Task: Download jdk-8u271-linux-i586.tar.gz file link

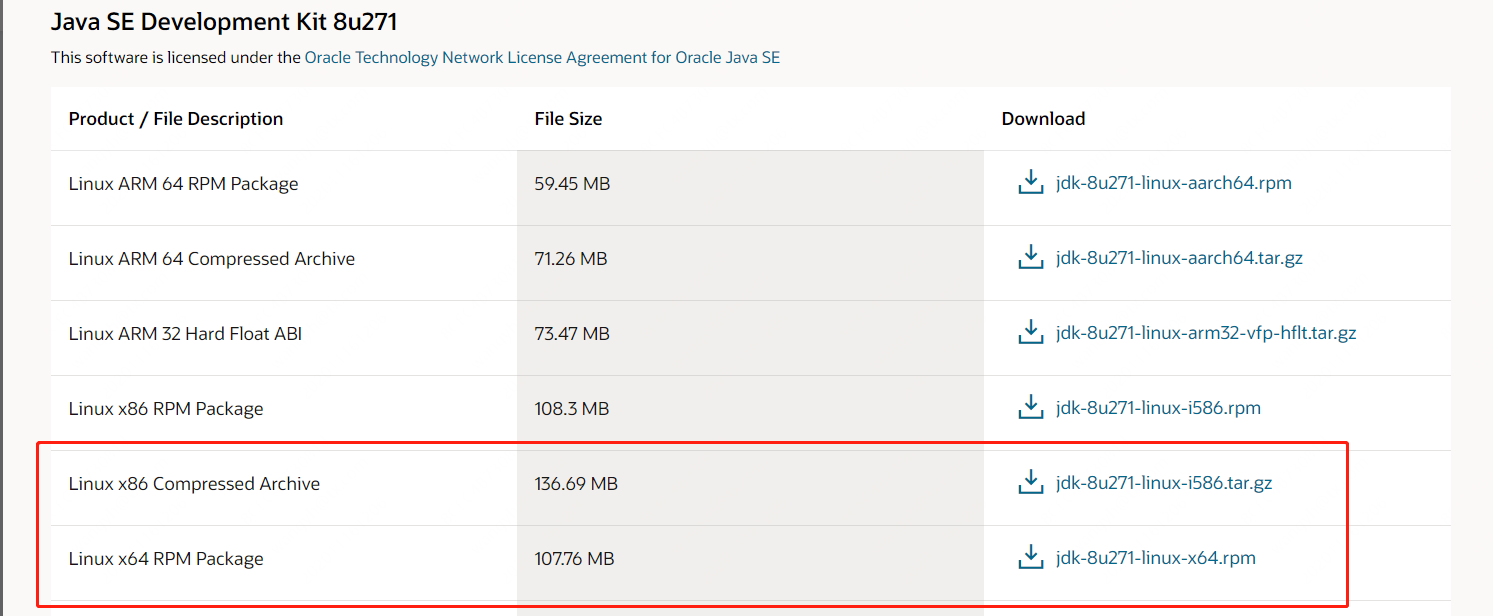Action: tap(1164, 483)
